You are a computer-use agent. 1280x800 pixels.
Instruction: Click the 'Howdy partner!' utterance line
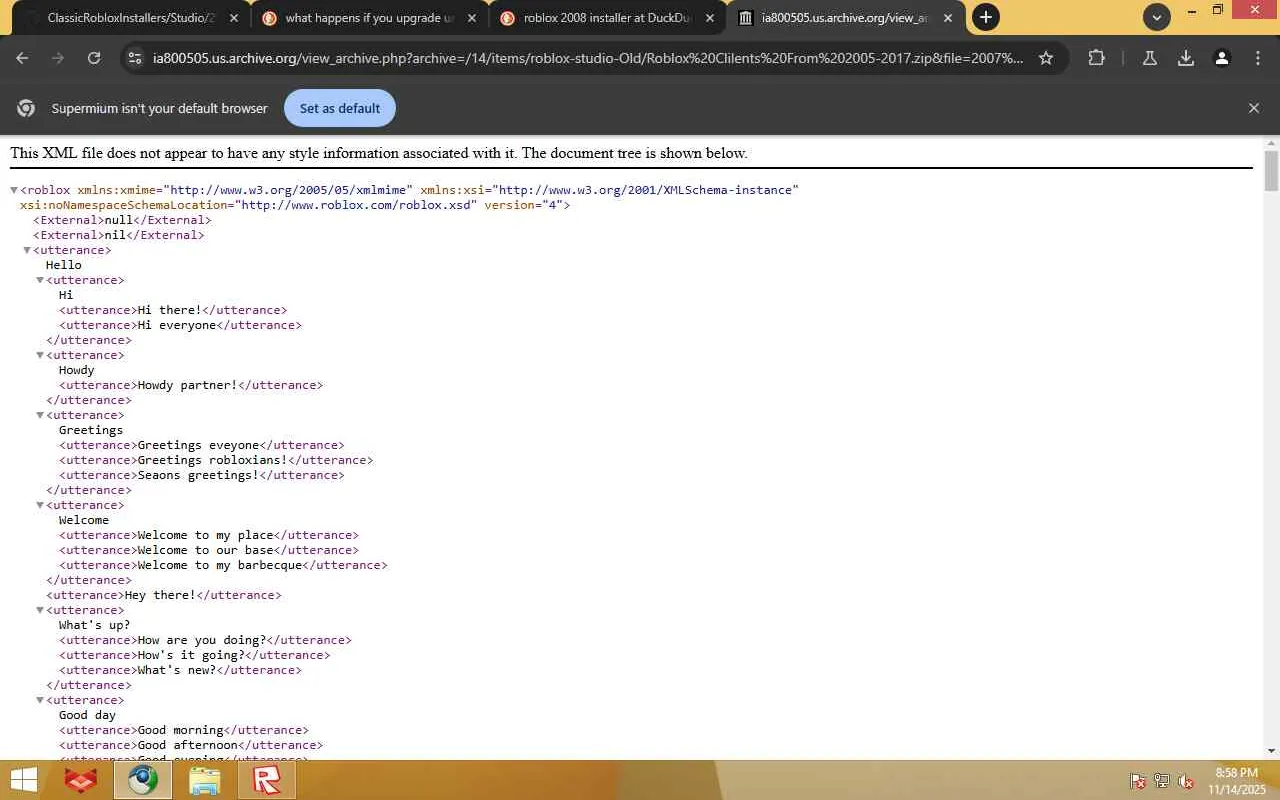coord(191,385)
